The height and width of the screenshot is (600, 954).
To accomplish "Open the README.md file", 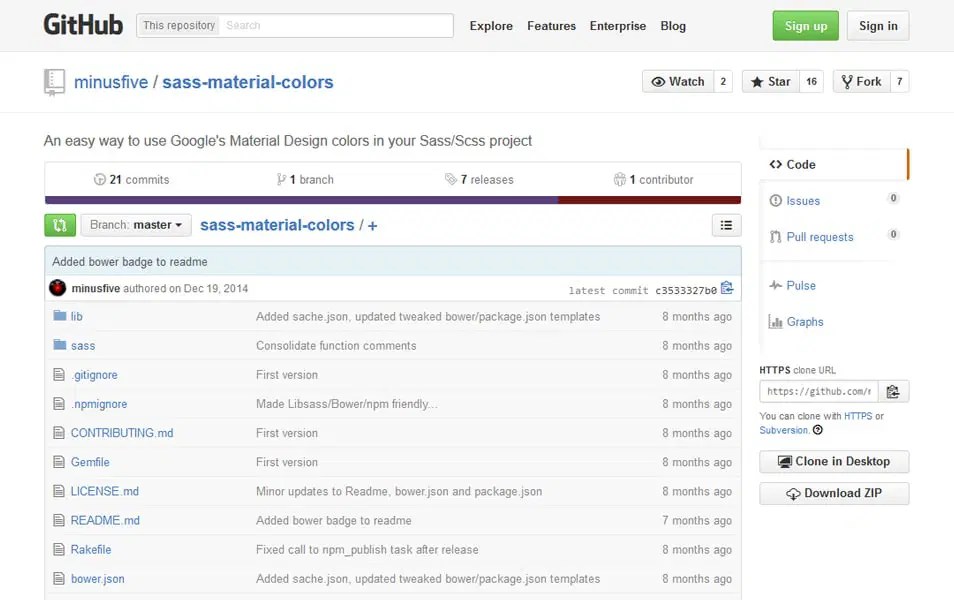I will (106, 520).
